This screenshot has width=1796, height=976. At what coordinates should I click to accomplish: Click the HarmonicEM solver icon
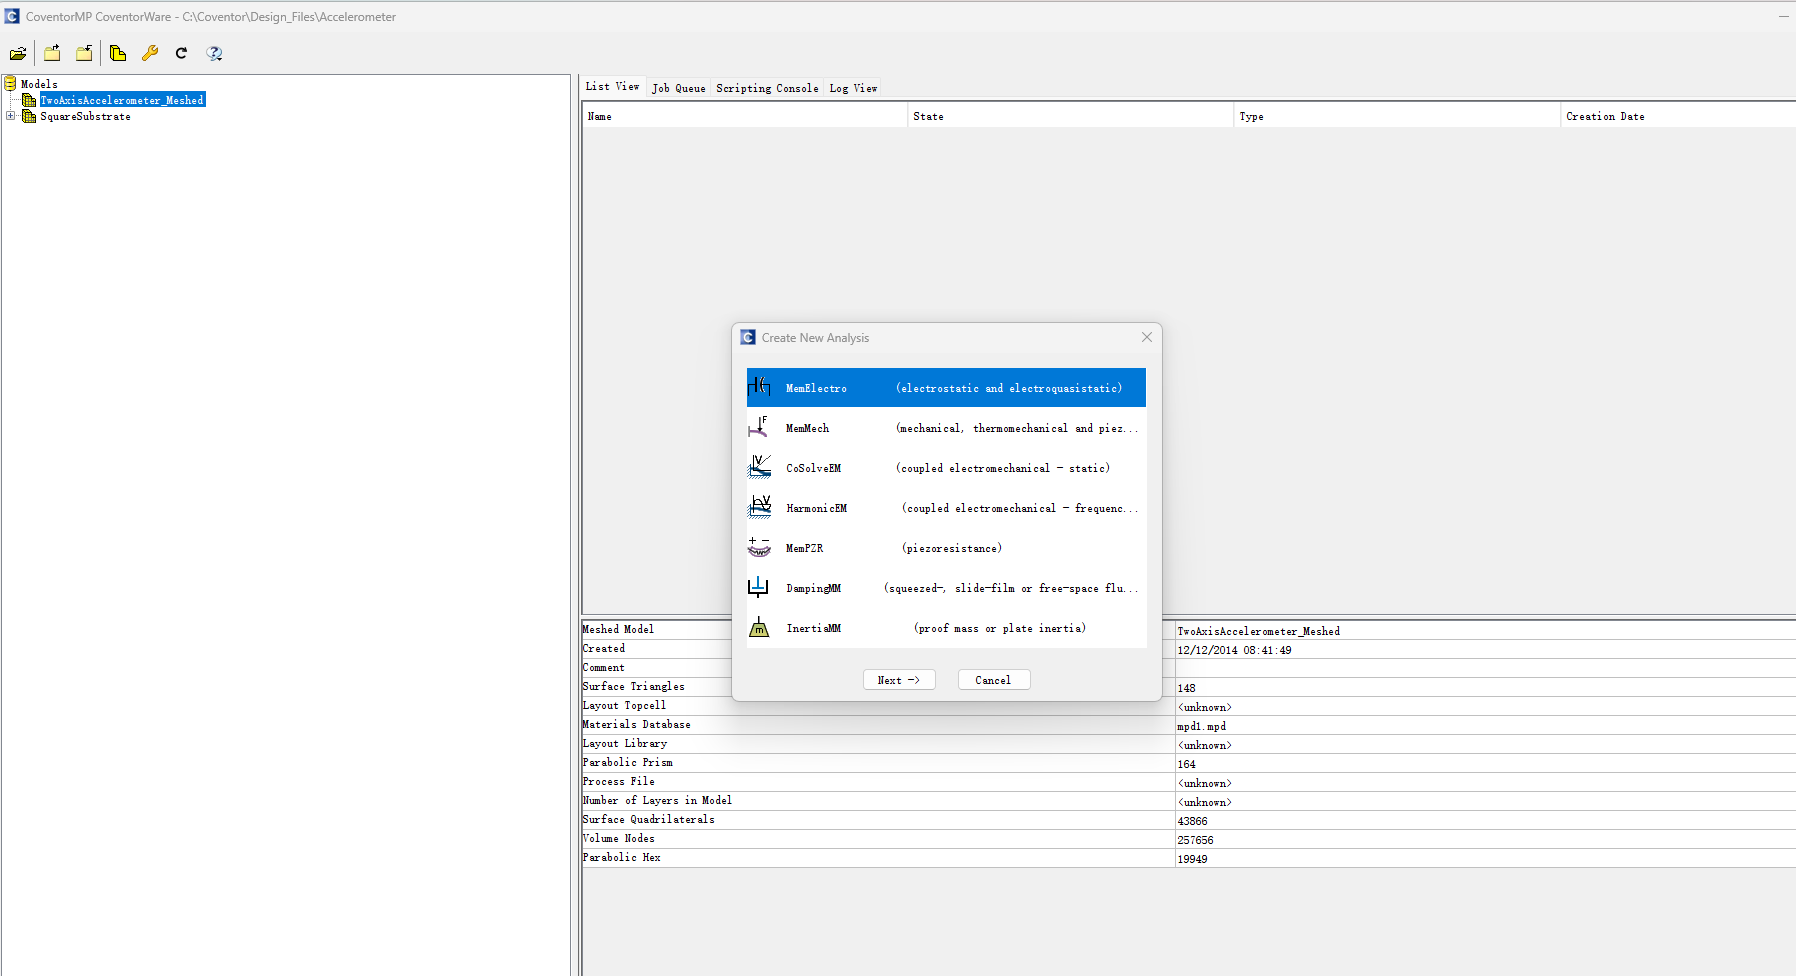(759, 507)
